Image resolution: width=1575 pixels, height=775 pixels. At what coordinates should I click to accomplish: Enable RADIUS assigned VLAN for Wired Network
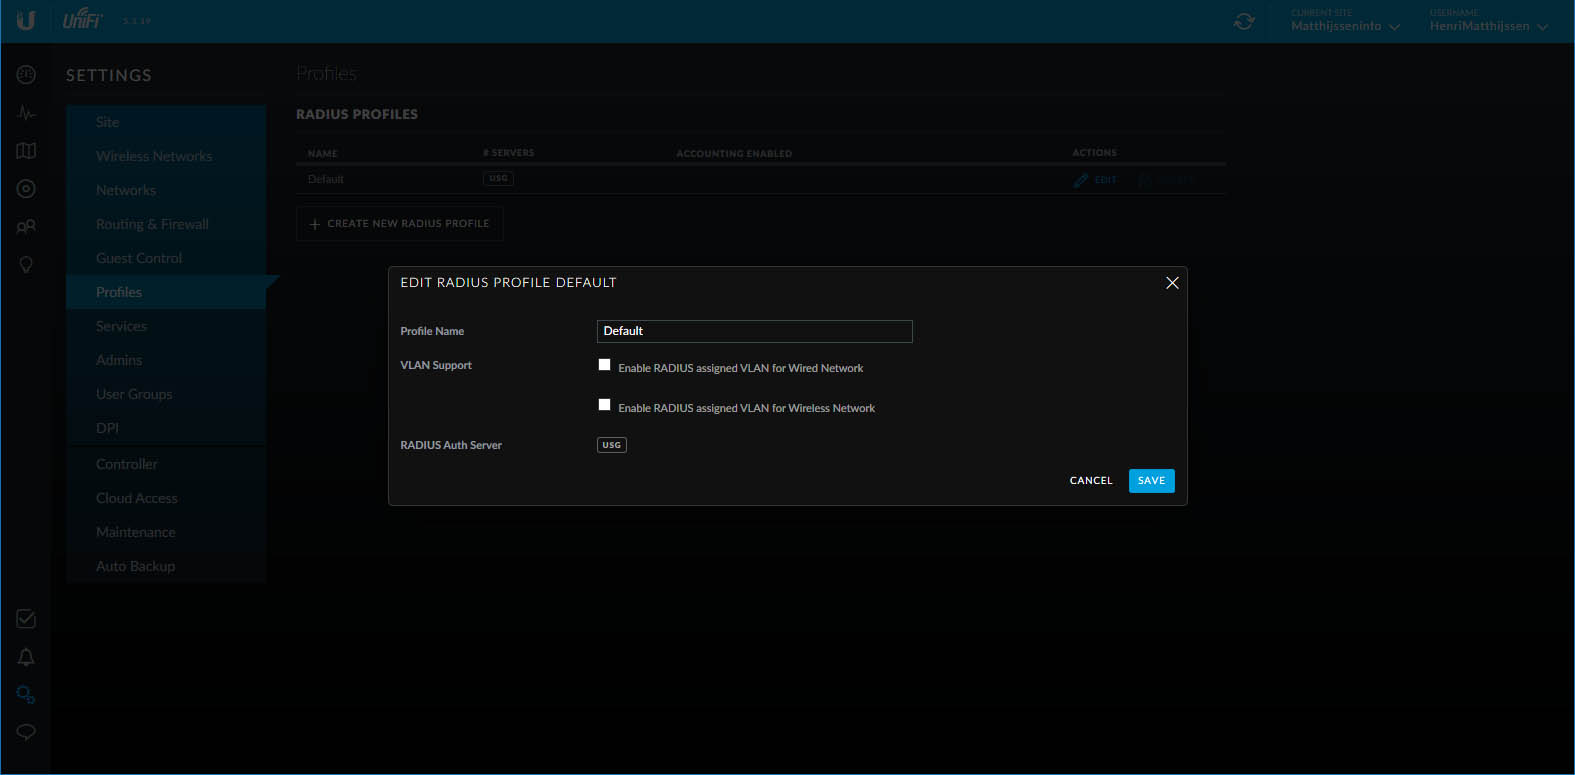coord(604,365)
